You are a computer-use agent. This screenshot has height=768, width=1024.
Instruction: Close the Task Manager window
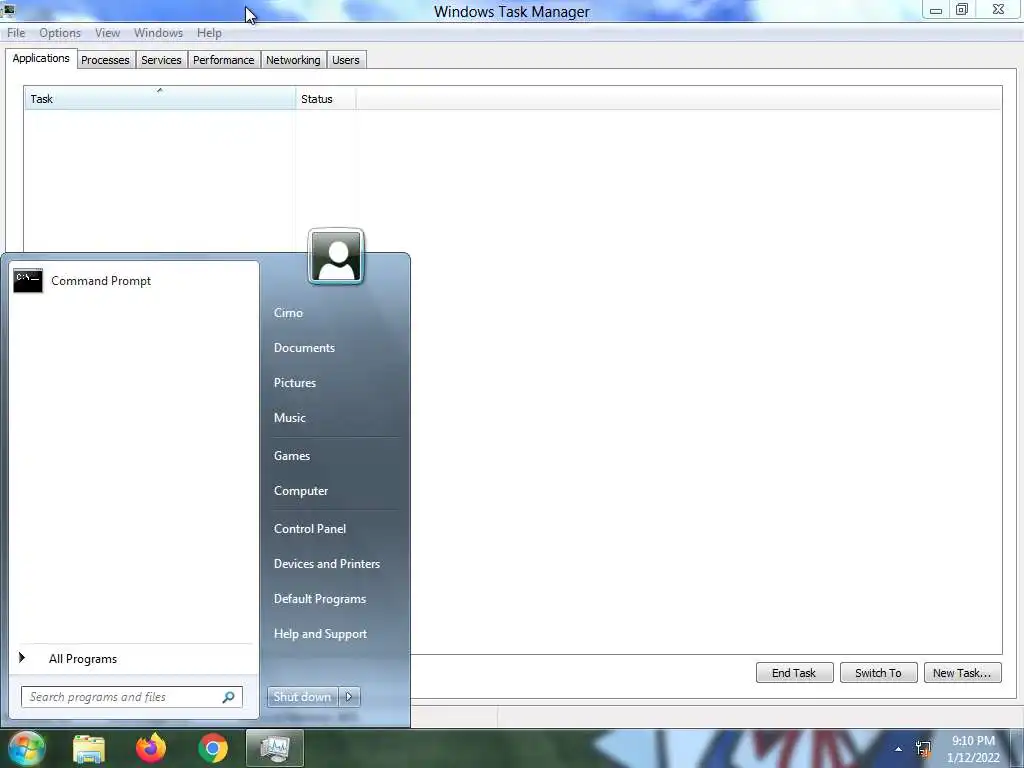(x=999, y=10)
